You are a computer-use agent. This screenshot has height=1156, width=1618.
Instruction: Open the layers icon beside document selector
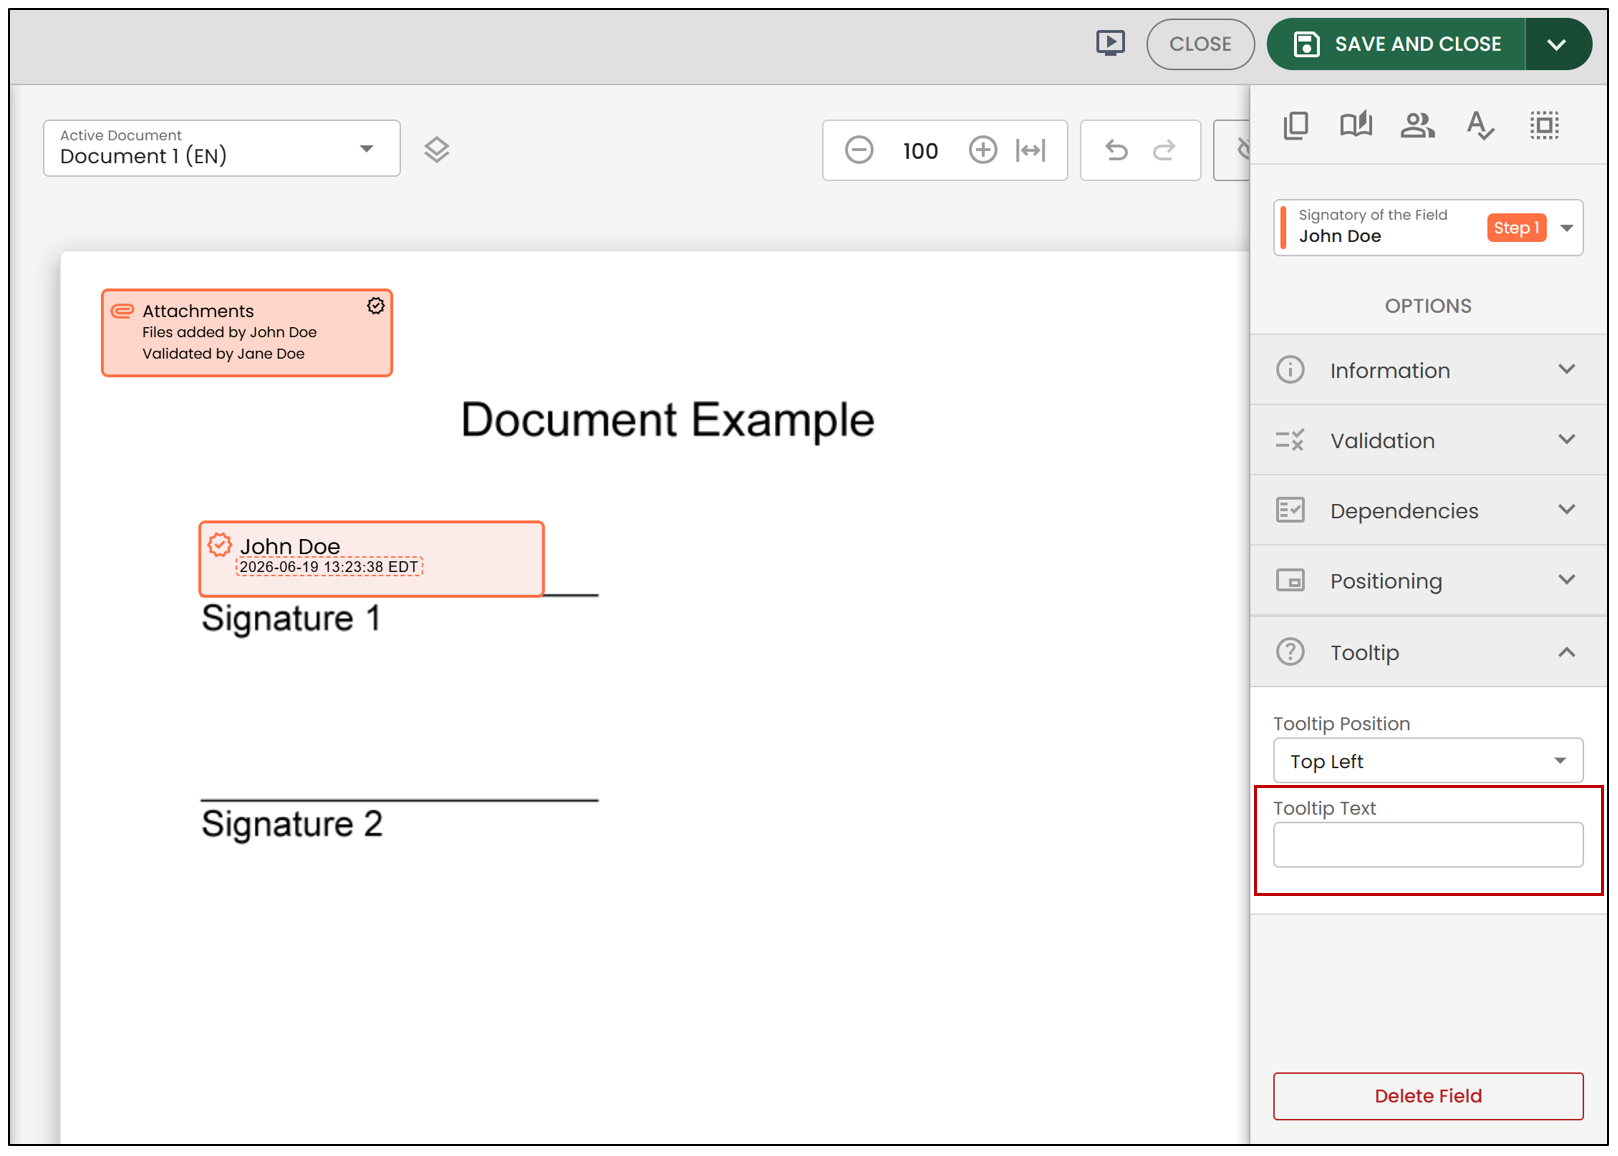(436, 150)
